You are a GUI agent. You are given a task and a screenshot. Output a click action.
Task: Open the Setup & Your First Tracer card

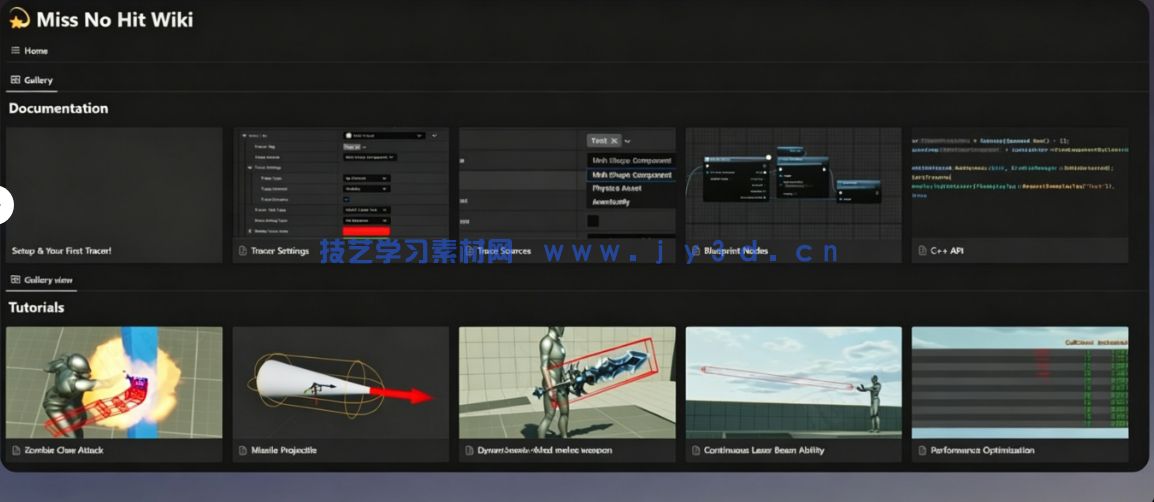point(114,195)
